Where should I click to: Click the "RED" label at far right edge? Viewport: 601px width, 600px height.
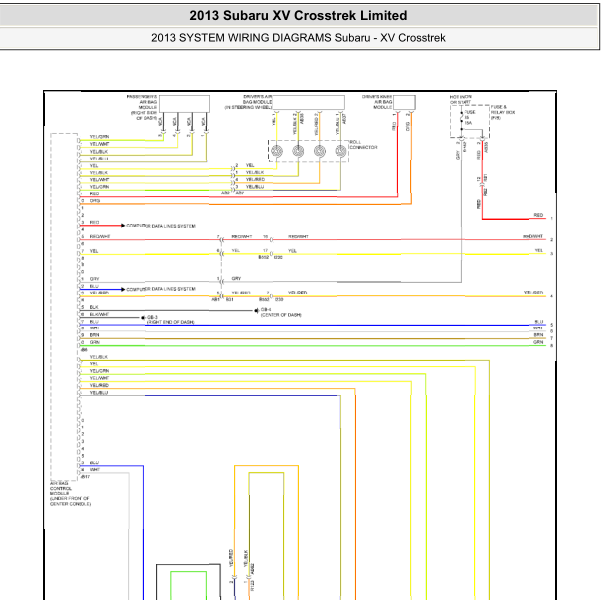tap(538, 215)
